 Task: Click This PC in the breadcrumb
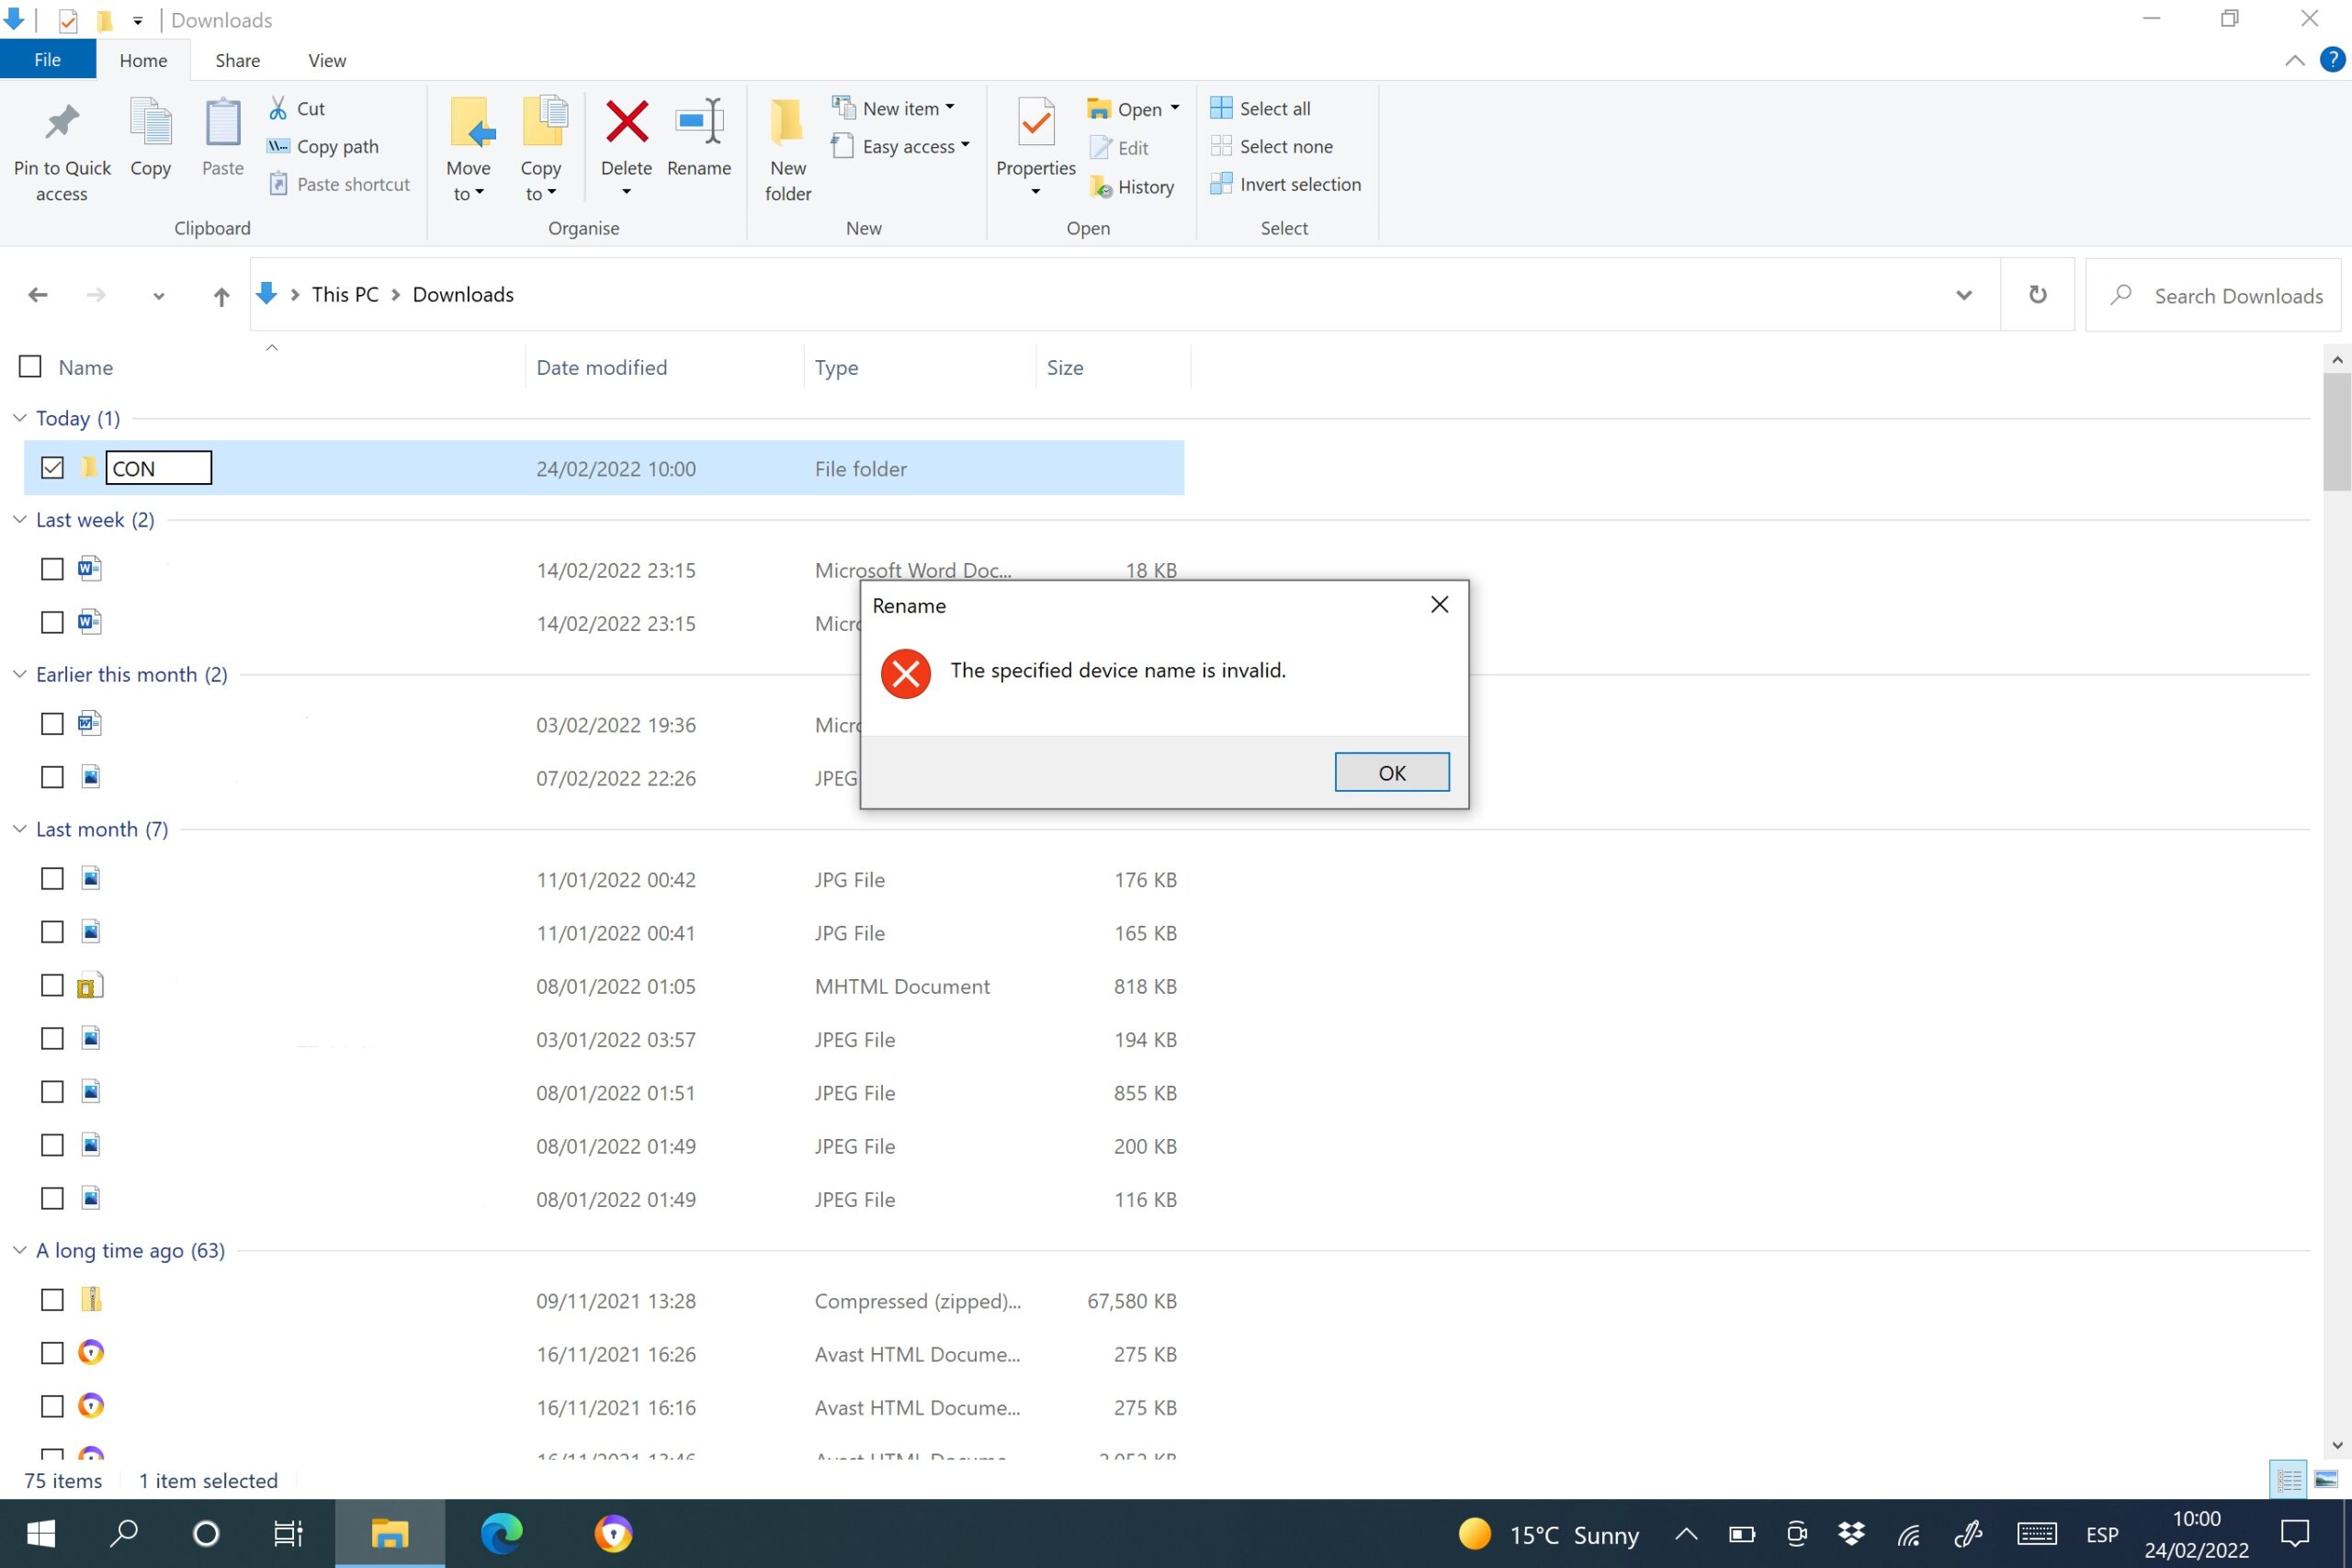coord(345,295)
